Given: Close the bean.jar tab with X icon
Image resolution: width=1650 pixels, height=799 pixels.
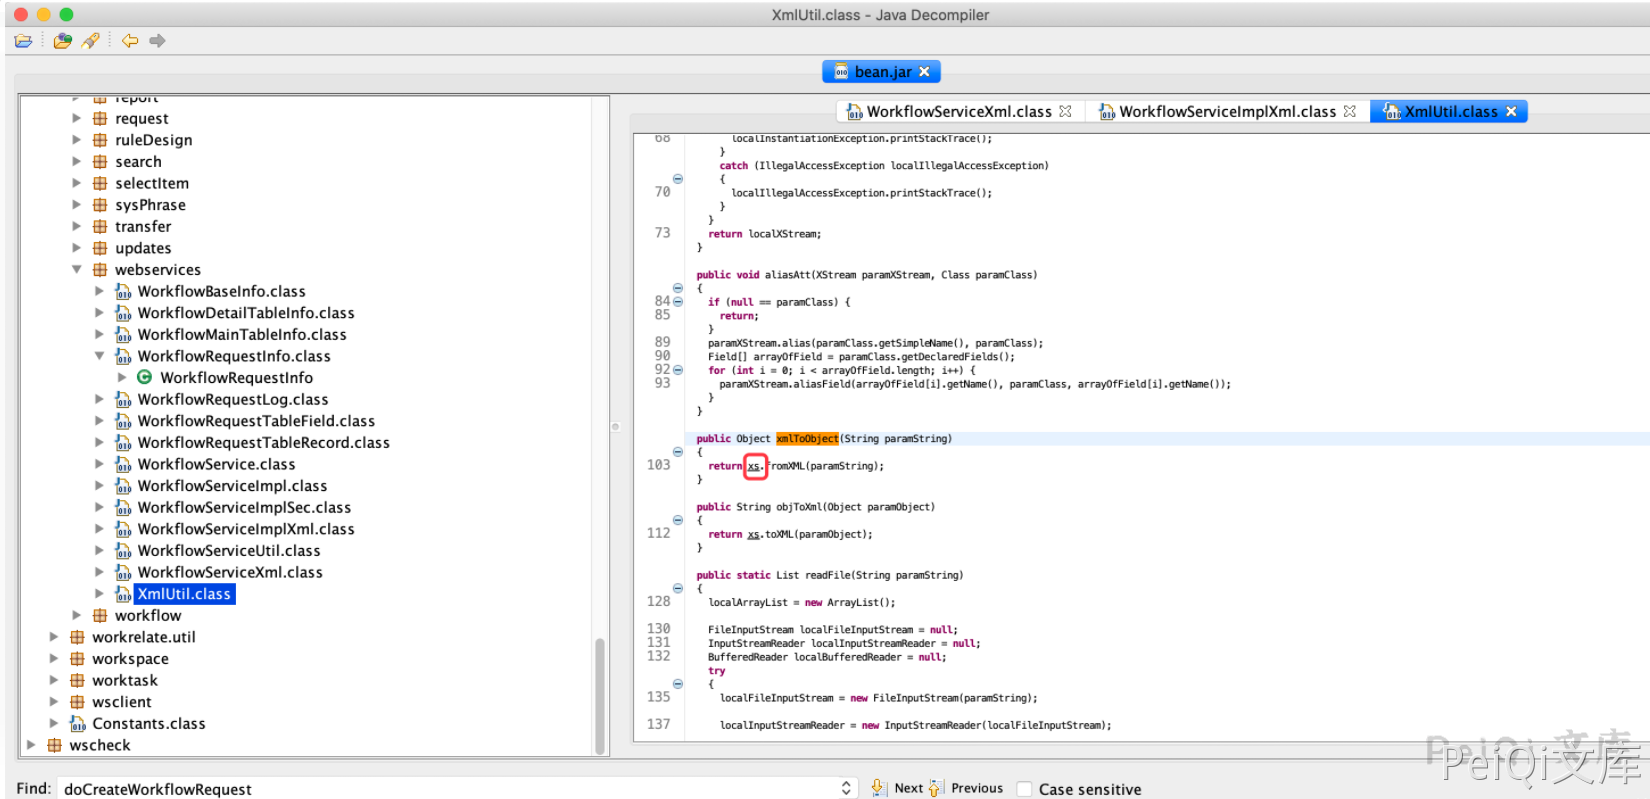Looking at the screenshot, I should [924, 72].
